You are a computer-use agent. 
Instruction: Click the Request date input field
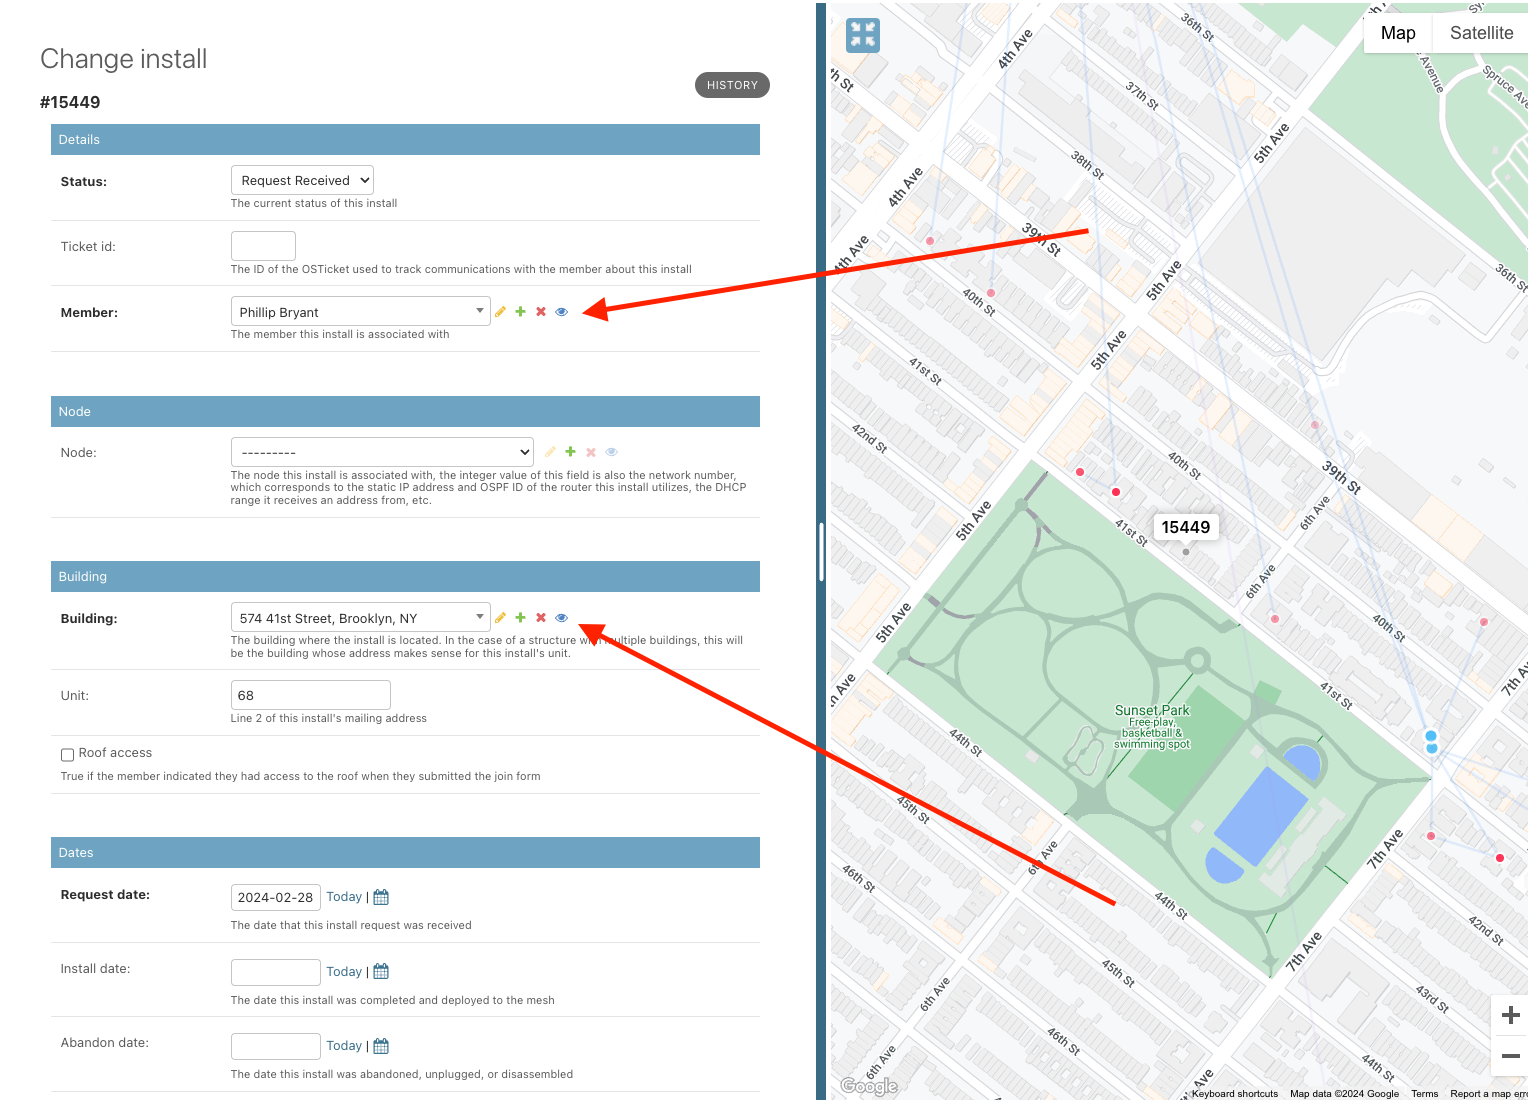275,897
